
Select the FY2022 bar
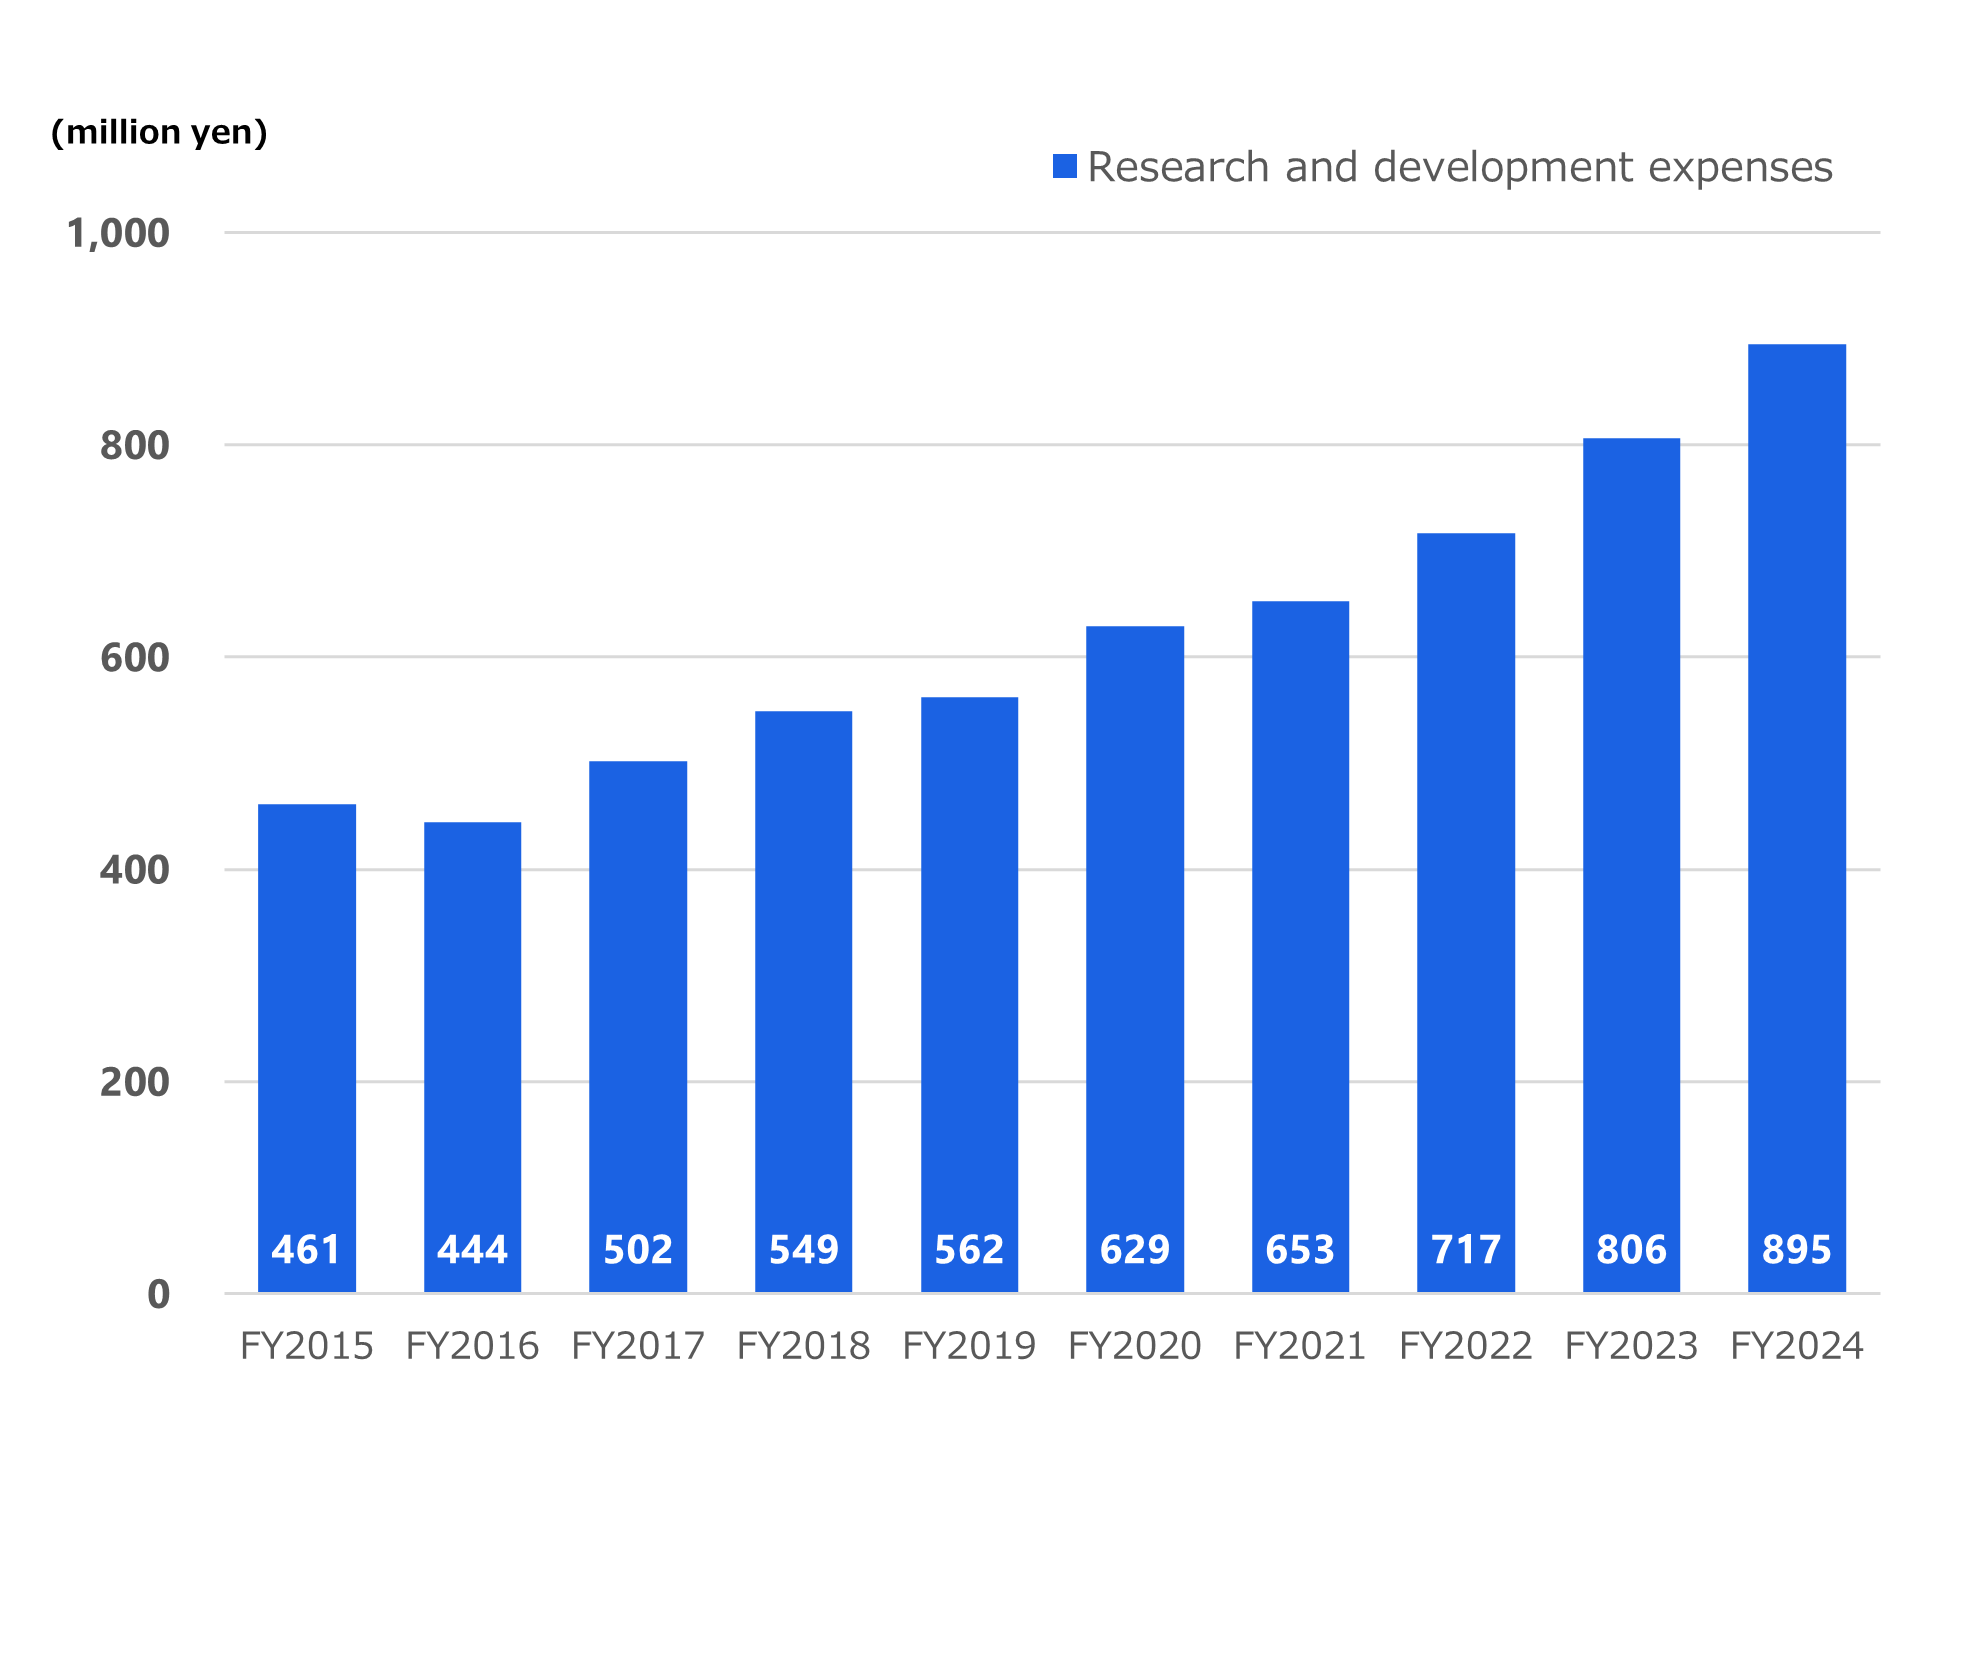(1466, 913)
